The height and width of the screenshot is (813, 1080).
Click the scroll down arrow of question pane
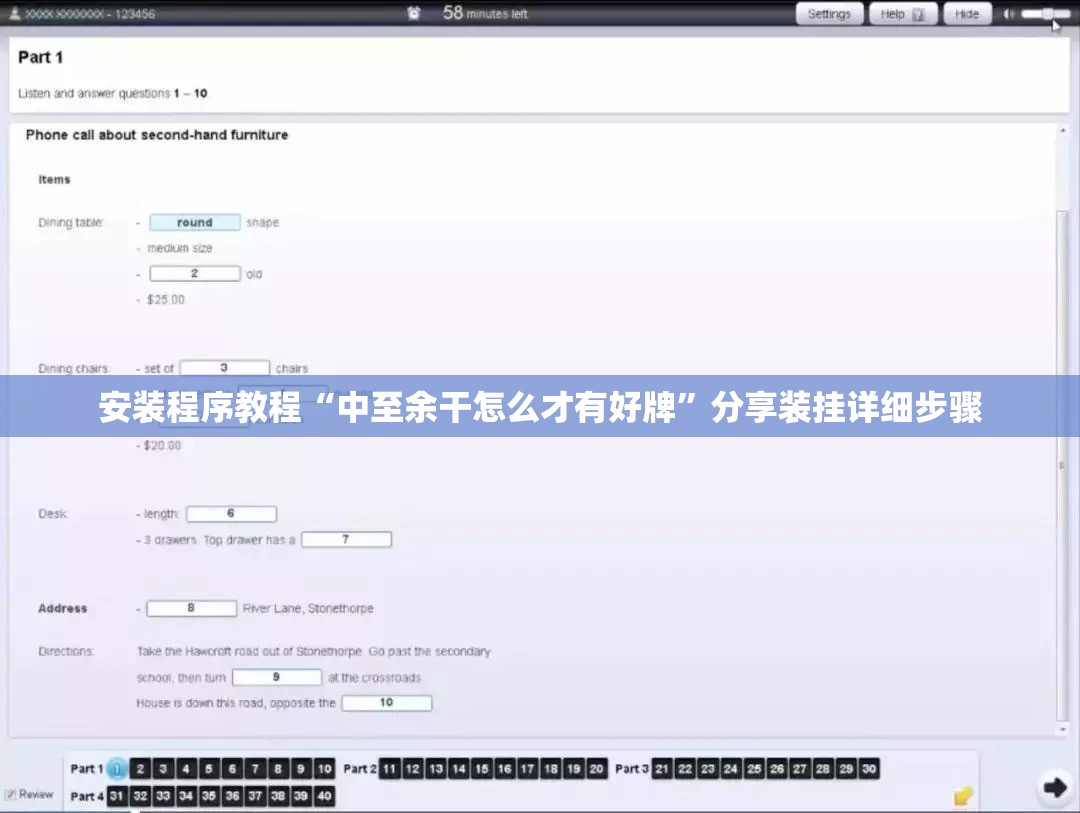[1063, 729]
